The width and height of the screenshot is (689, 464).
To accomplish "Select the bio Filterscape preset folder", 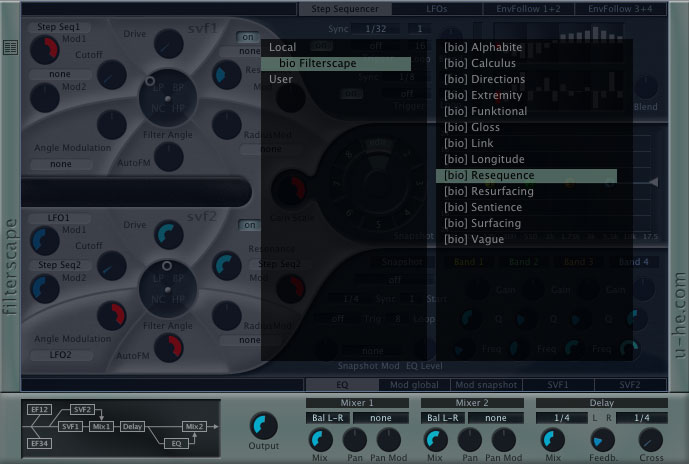I will click(x=336, y=63).
